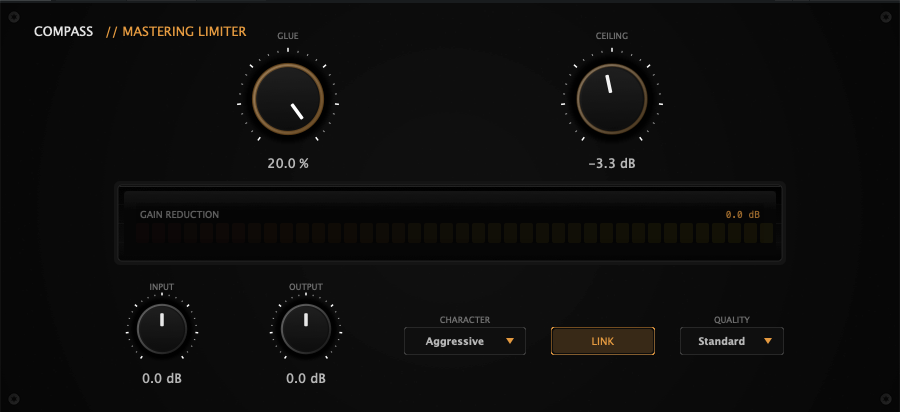The image size is (900, 412).
Task: Click the gain reduction 0.0 dB readout
Action: point(743,215)
